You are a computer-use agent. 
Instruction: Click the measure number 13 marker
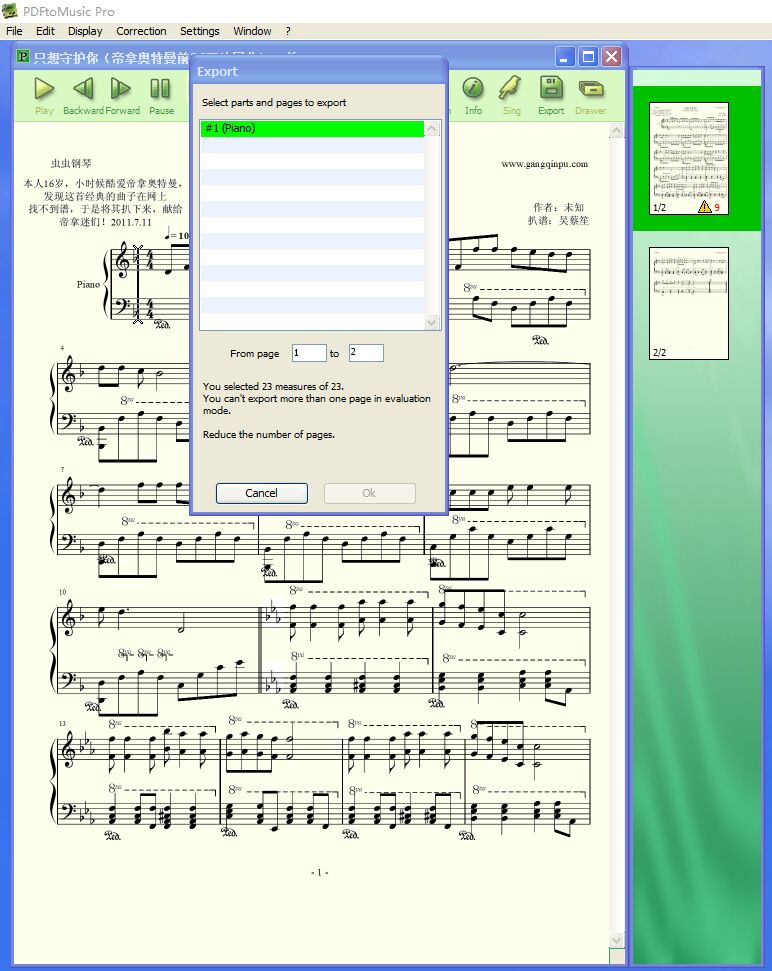pos(62,723)
